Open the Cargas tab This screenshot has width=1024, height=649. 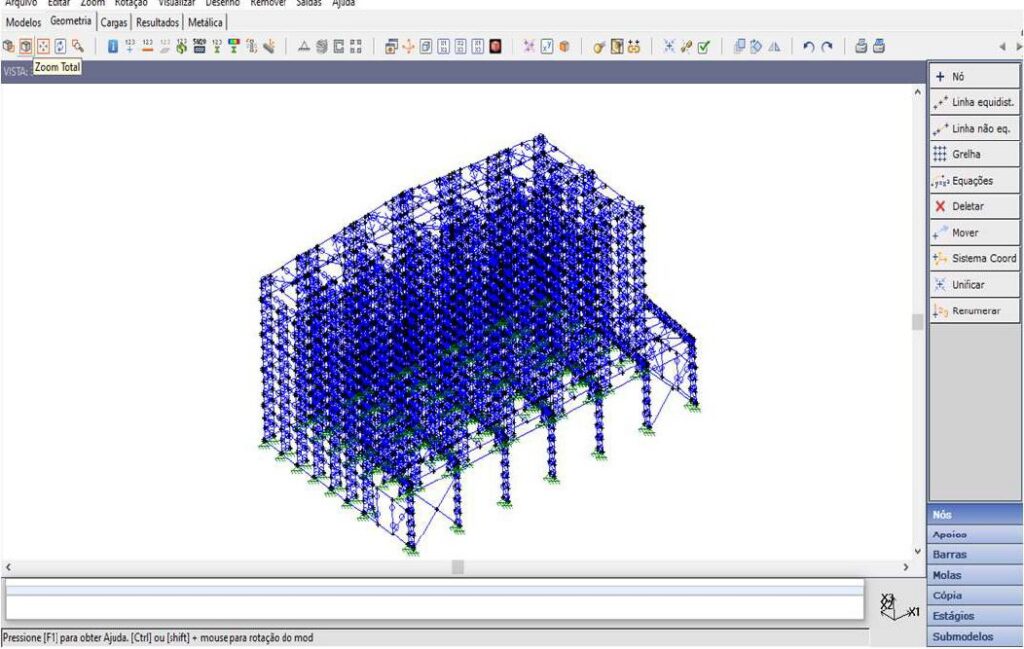114,22
